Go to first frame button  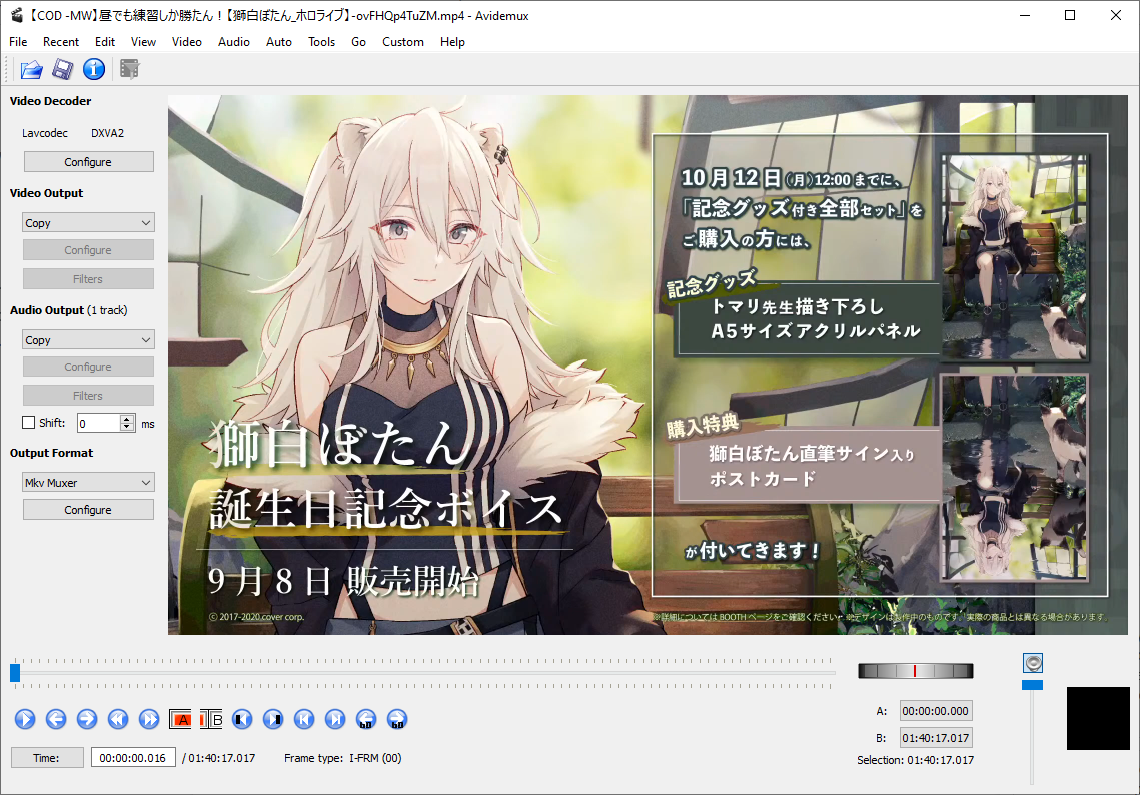tap(304, 719)
